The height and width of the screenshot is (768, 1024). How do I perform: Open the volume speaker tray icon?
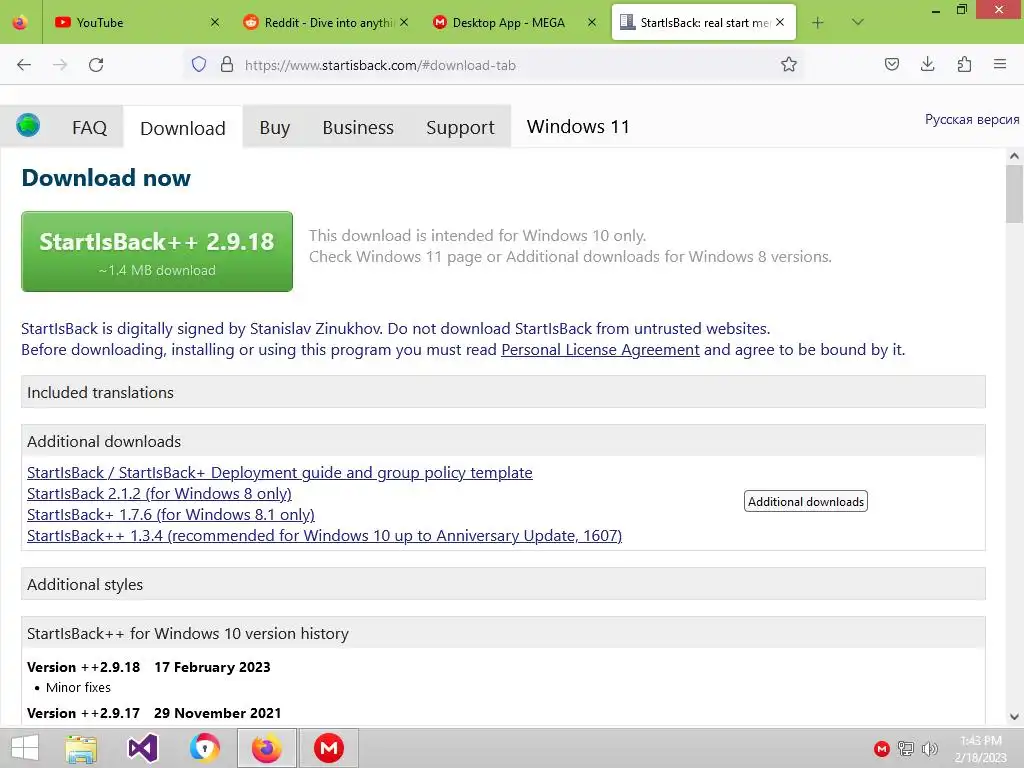click(929, 748)
